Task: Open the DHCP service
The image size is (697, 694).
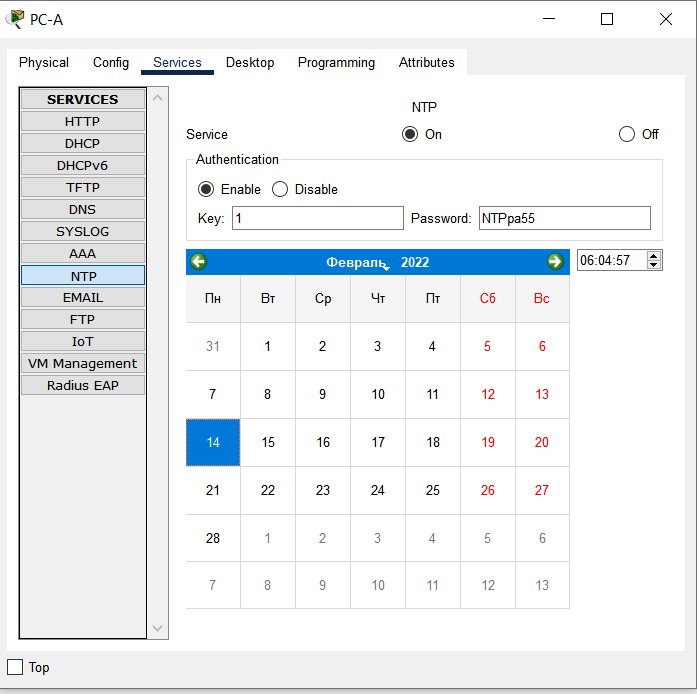Action: (83, 143)
